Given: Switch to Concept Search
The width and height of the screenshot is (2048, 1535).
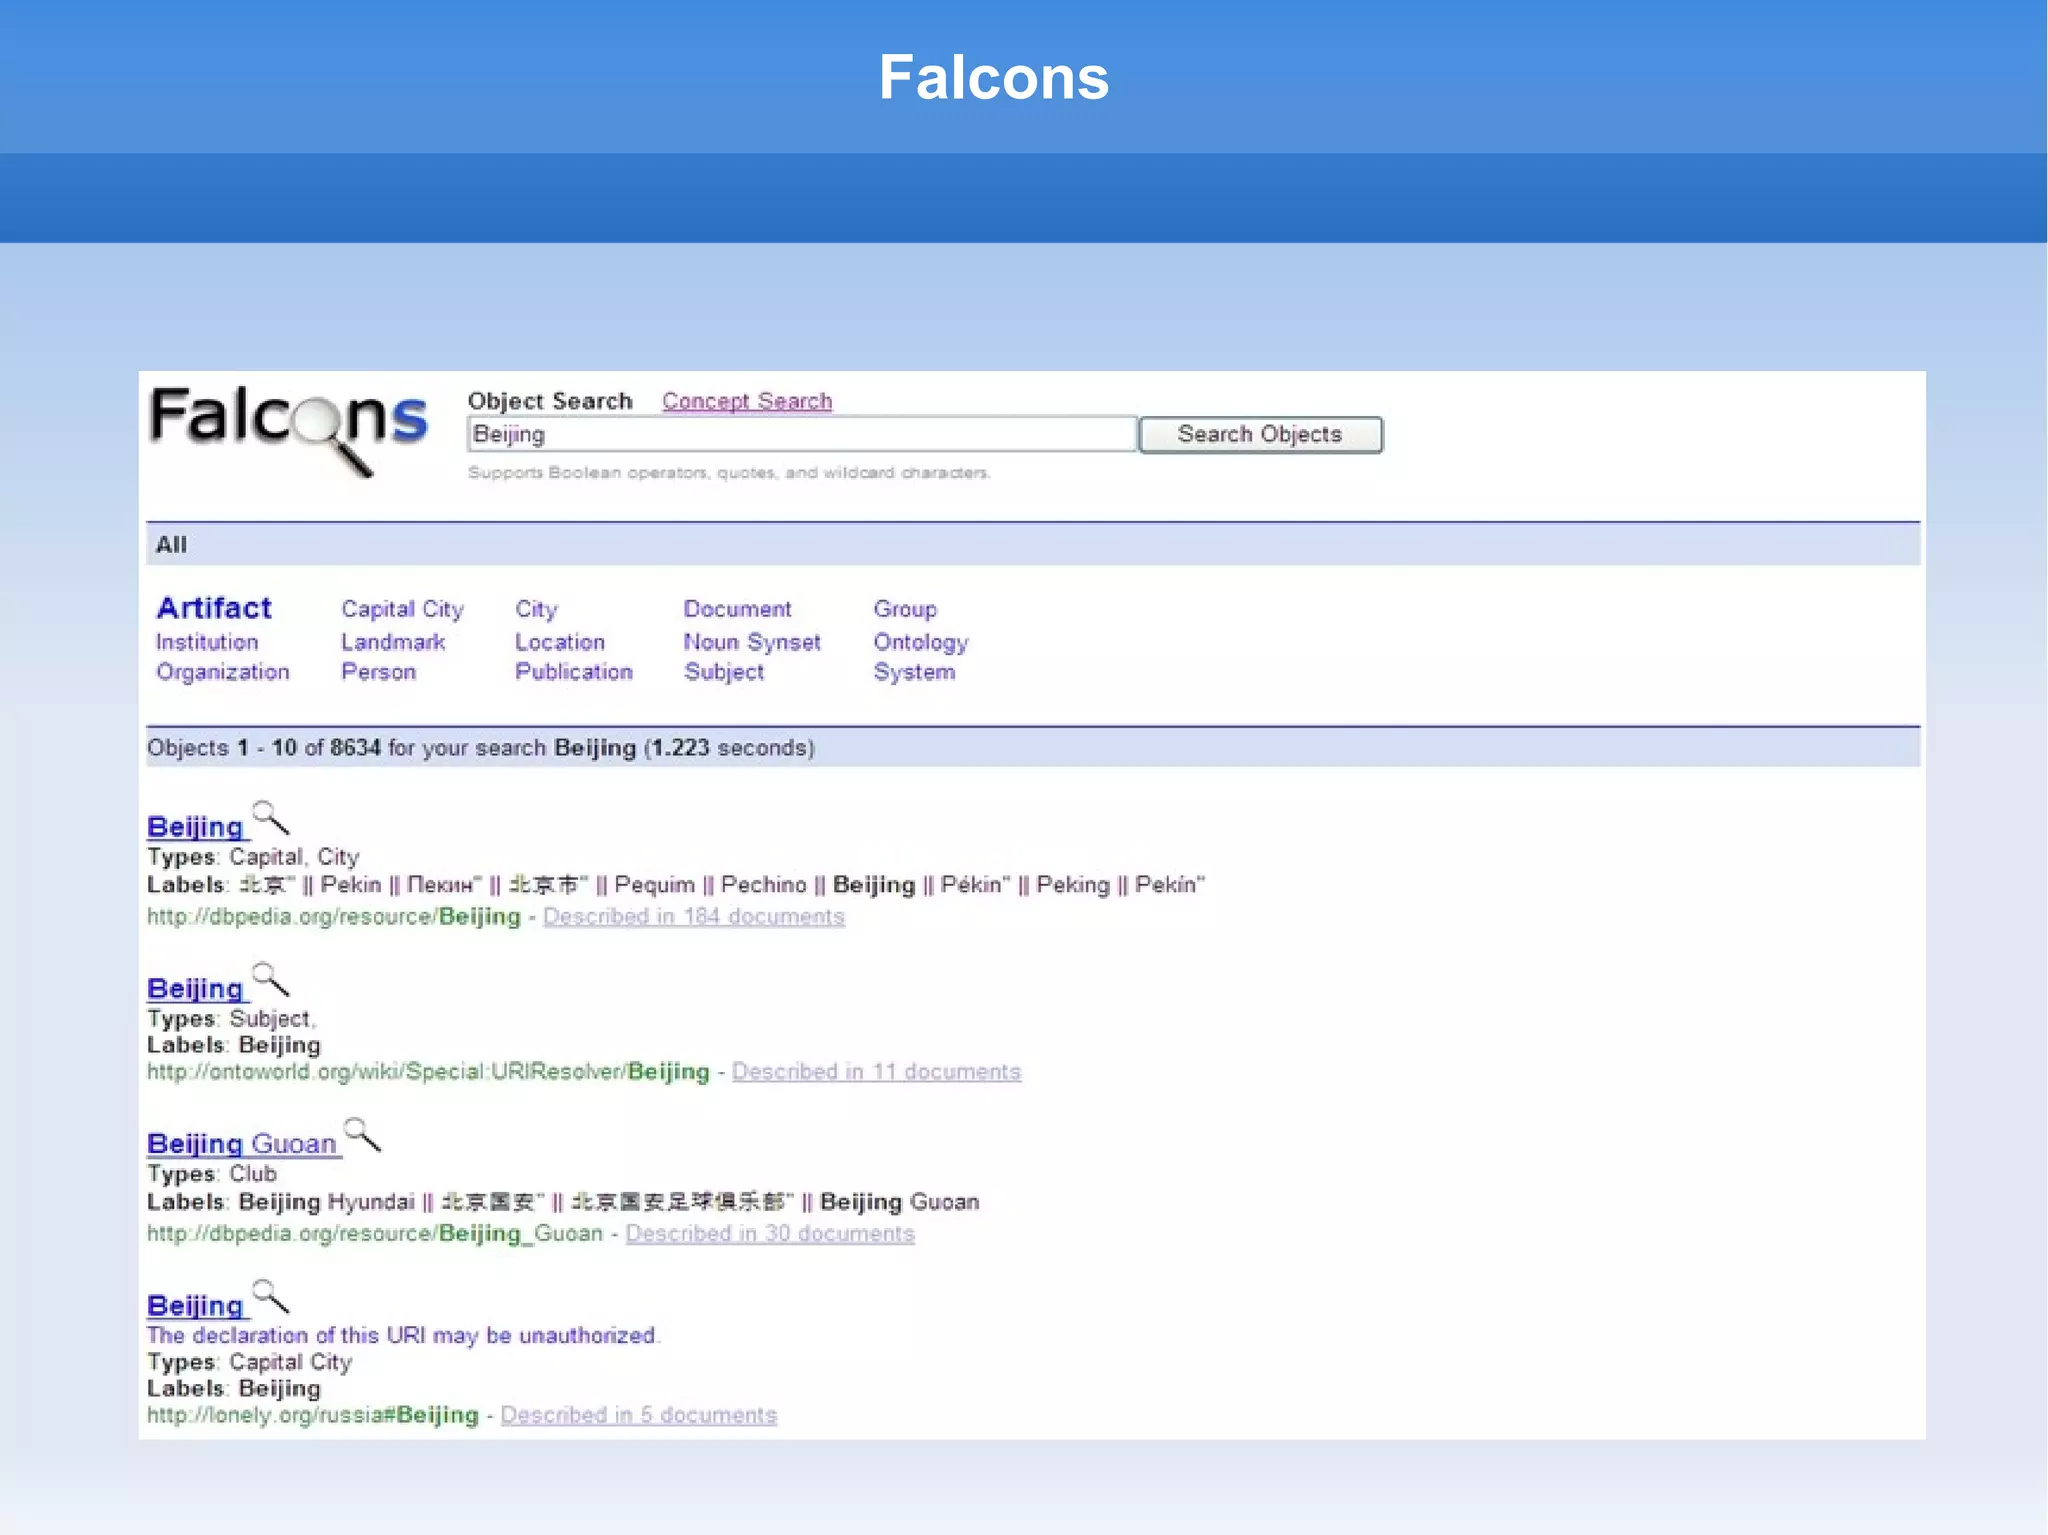Looking at the screenshot, I should click(x=747, y=401).
